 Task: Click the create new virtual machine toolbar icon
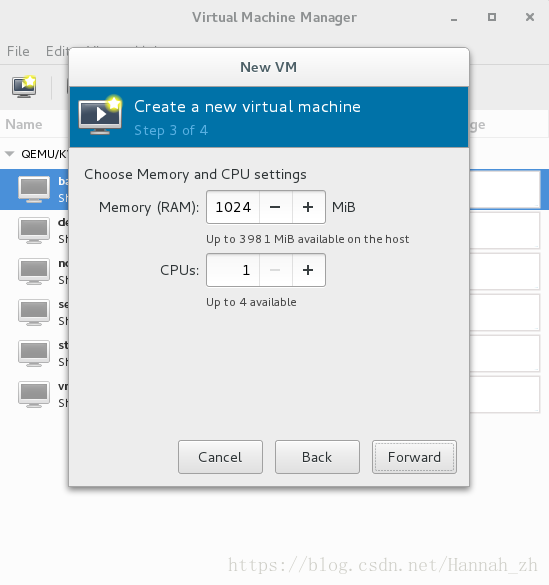tap(24, 87)
